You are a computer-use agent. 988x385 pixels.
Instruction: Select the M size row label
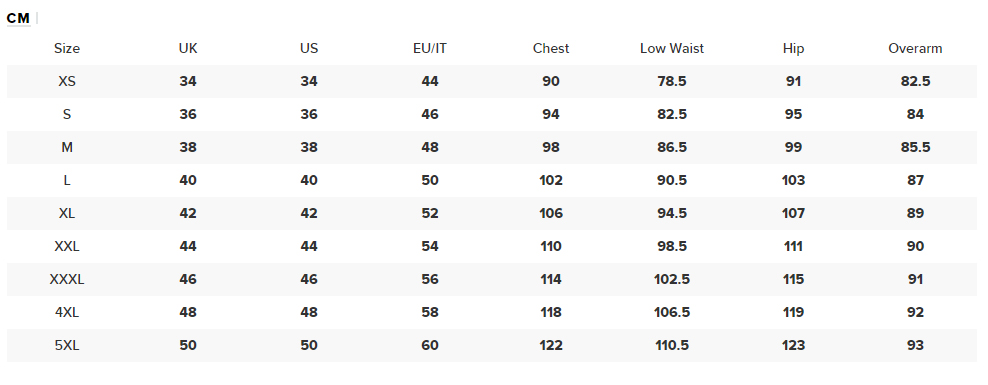pyautogui.click(x=67, y=147)
